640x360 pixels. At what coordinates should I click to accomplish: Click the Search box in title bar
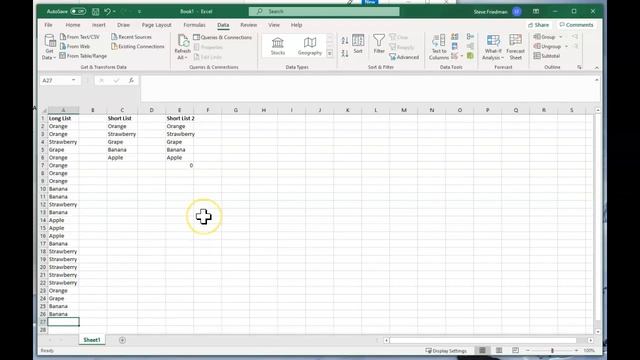click(324, 11)
